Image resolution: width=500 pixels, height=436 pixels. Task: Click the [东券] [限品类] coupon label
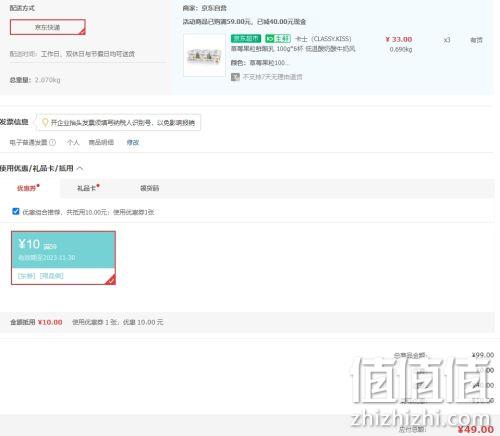40,276
